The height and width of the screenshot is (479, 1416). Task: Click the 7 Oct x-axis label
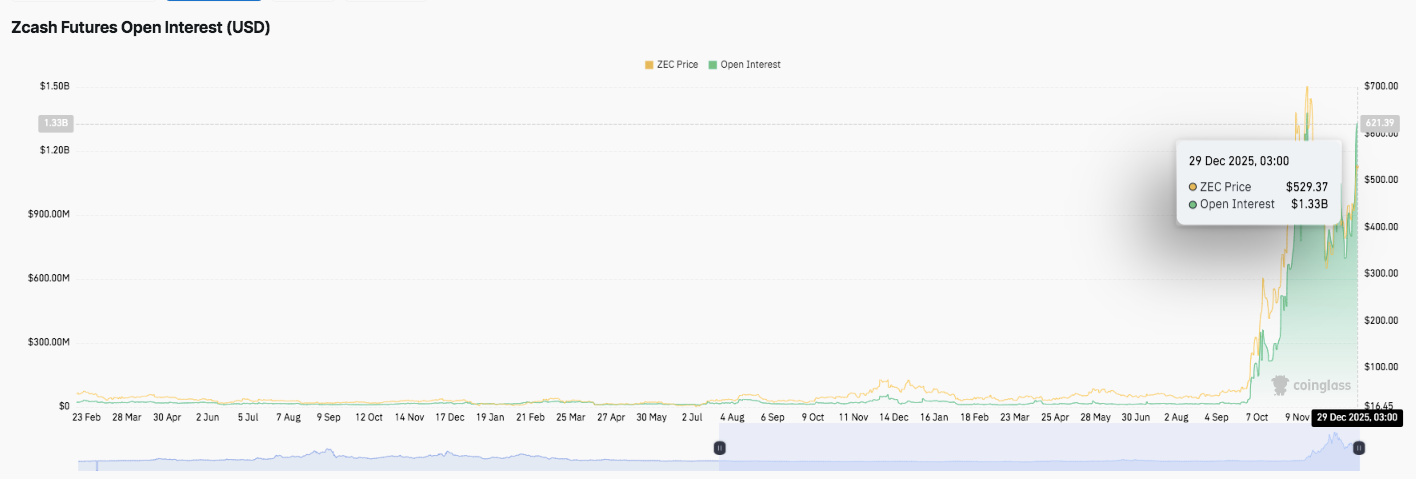pos(1255,417)
